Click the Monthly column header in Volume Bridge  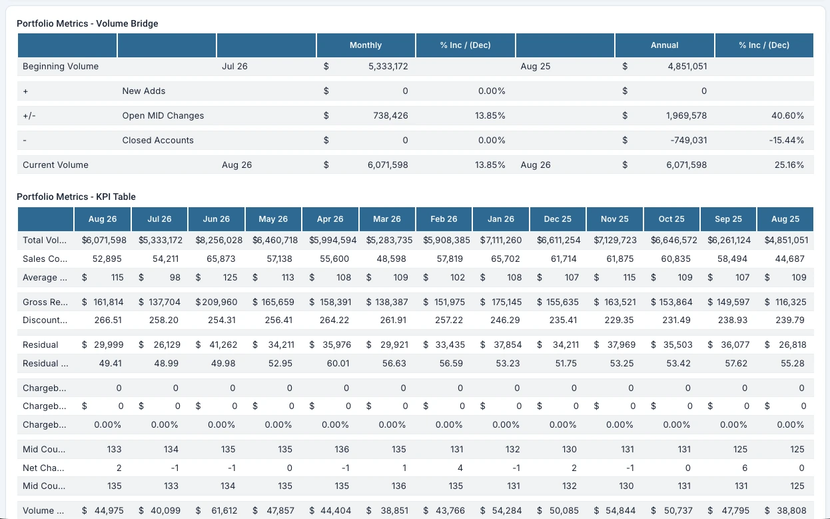365,45
